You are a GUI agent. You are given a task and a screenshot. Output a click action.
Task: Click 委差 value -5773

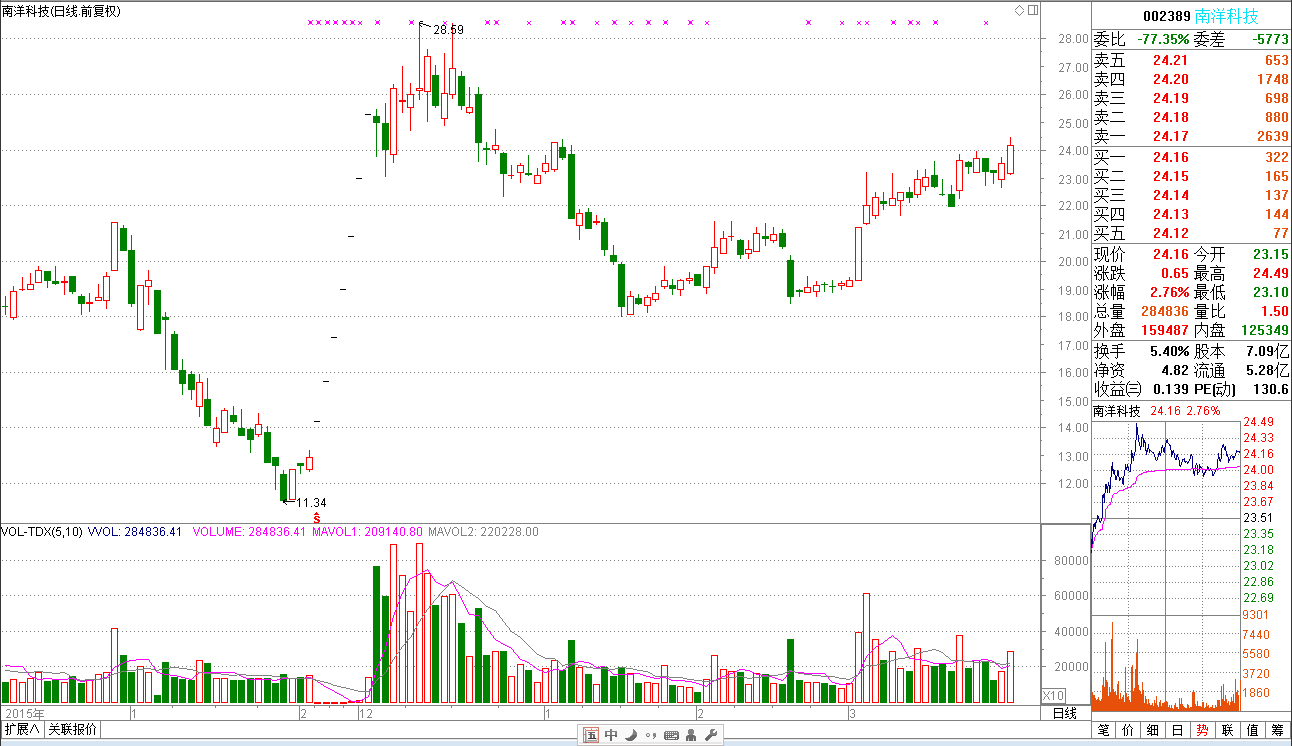pos(1271,40)
